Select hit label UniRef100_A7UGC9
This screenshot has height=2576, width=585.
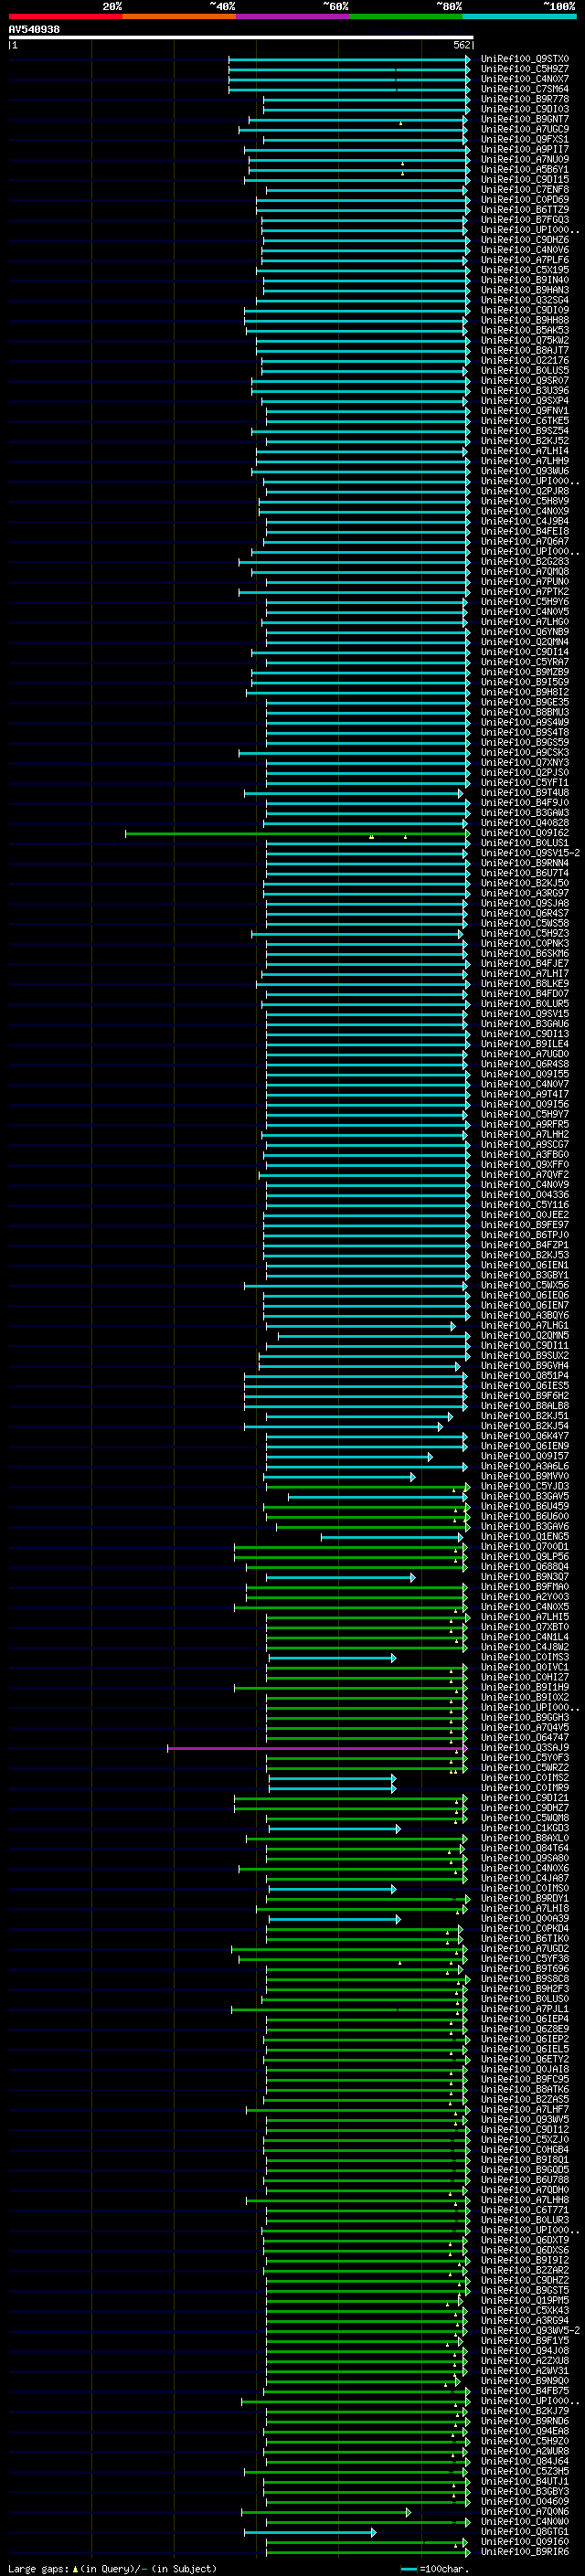pyautogui.click(x=524, y=129)
